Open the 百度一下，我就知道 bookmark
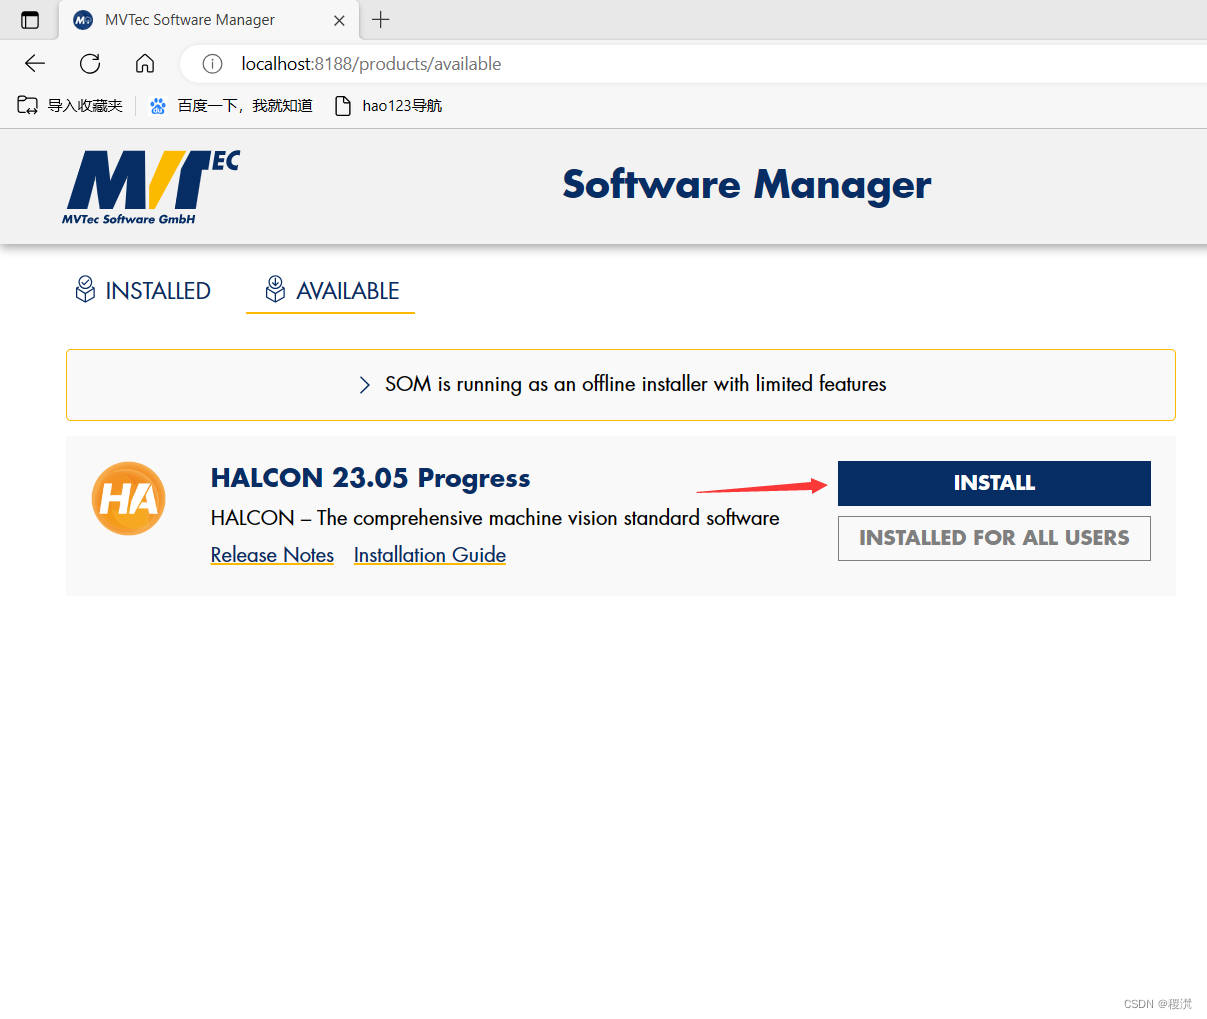 231,105
